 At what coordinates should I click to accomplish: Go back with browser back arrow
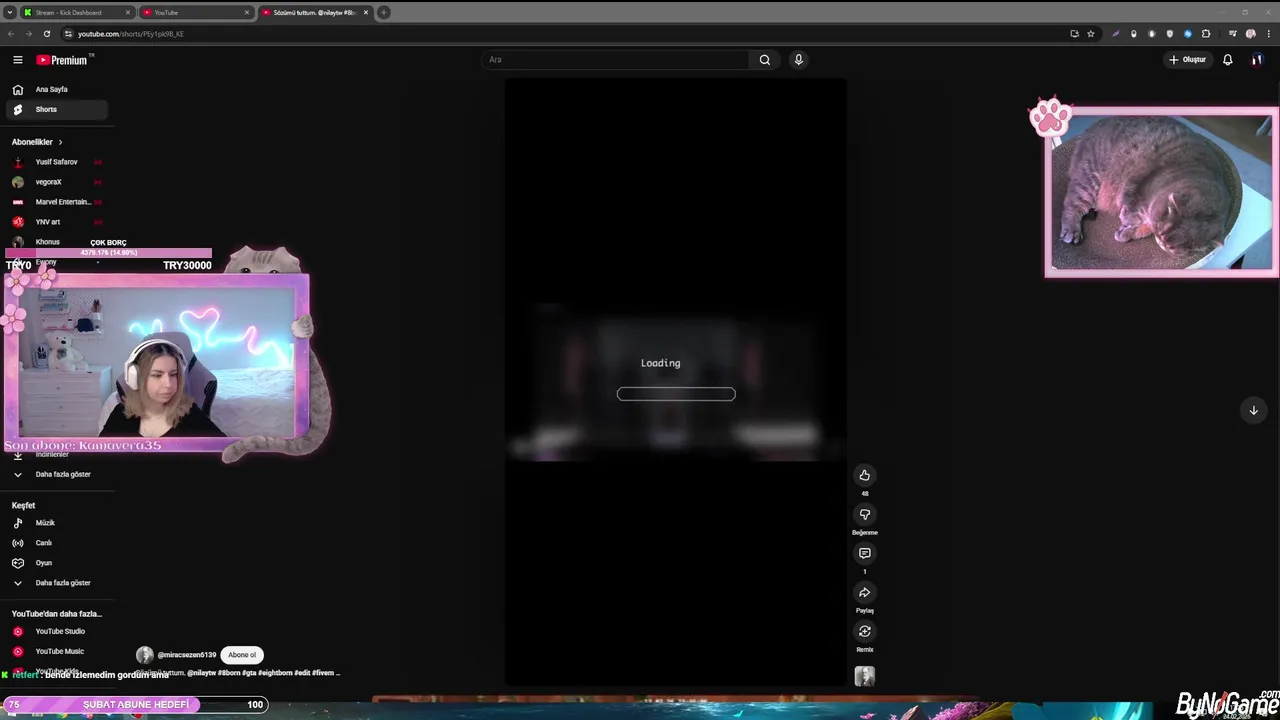click(11, 34)
